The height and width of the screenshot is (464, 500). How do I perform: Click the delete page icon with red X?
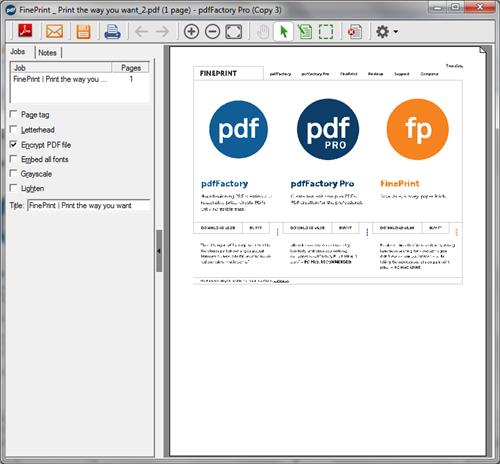coord(355,32)
